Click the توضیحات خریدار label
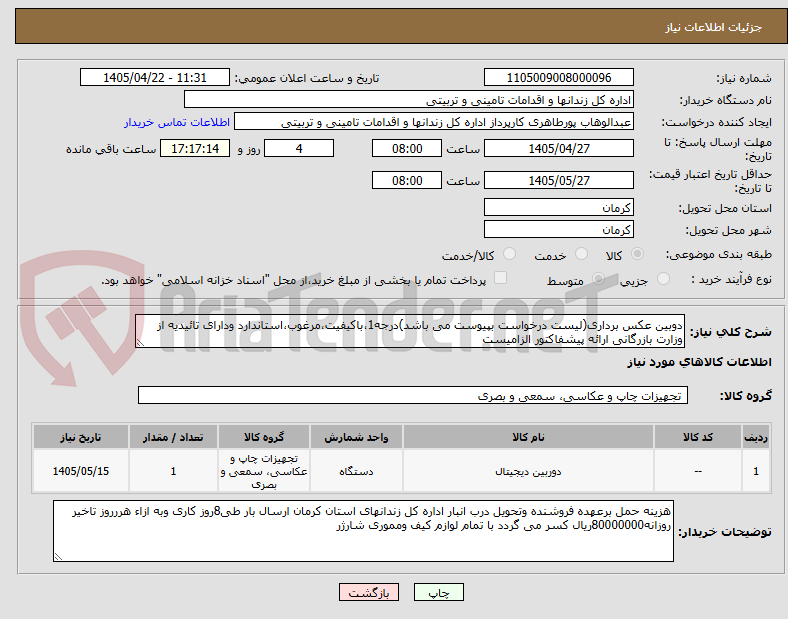 725,532
